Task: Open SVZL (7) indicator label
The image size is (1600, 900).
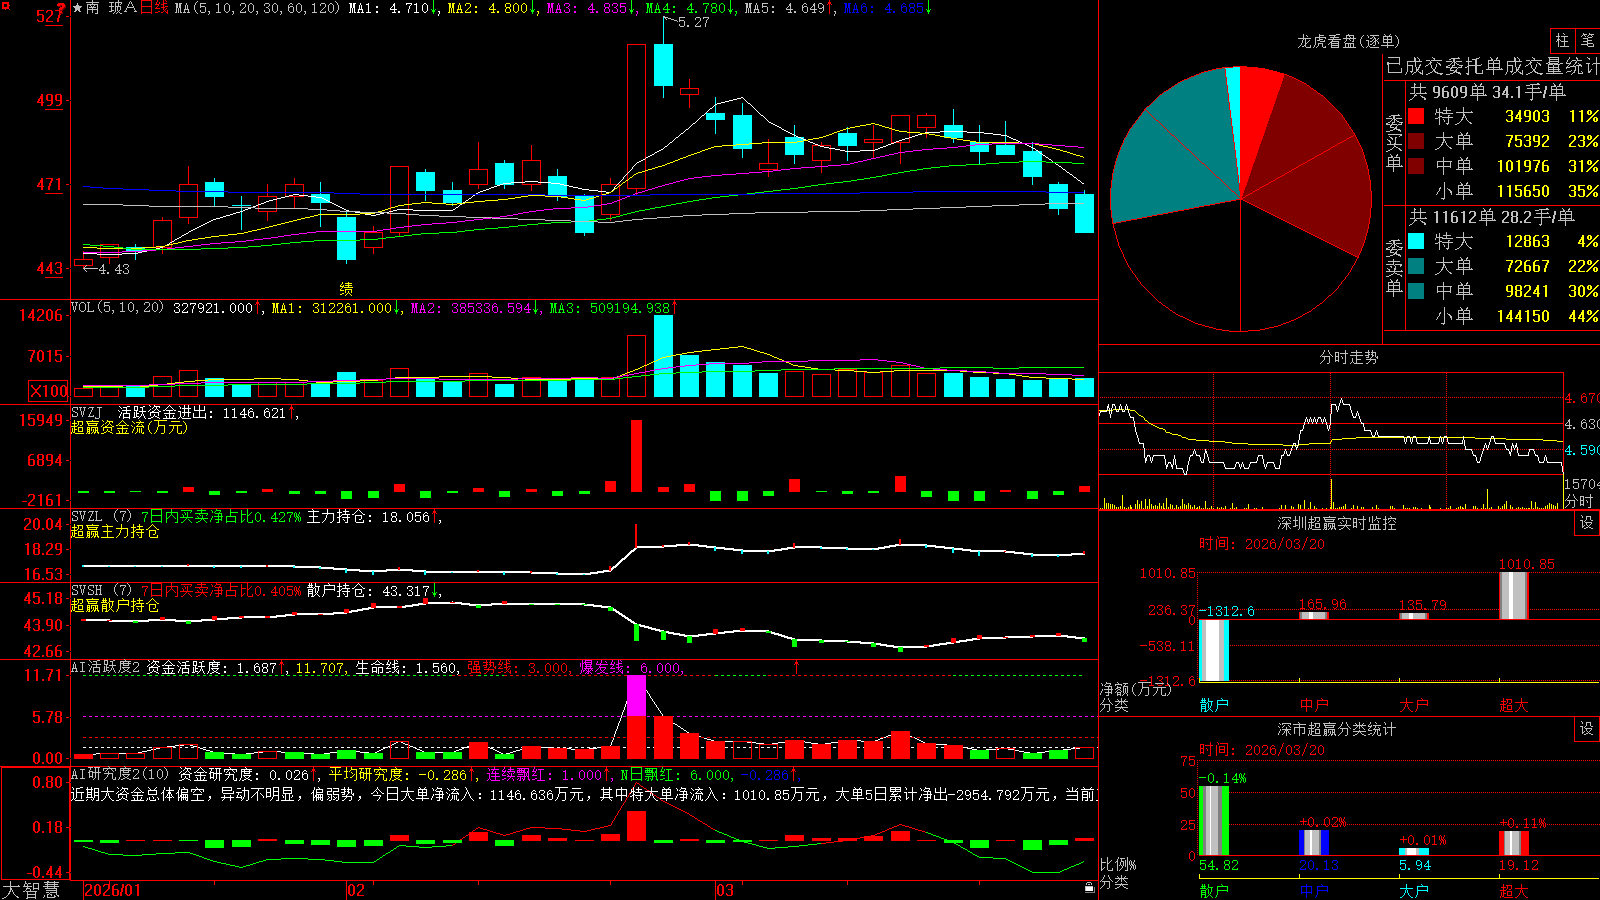Action: [101, 517]
